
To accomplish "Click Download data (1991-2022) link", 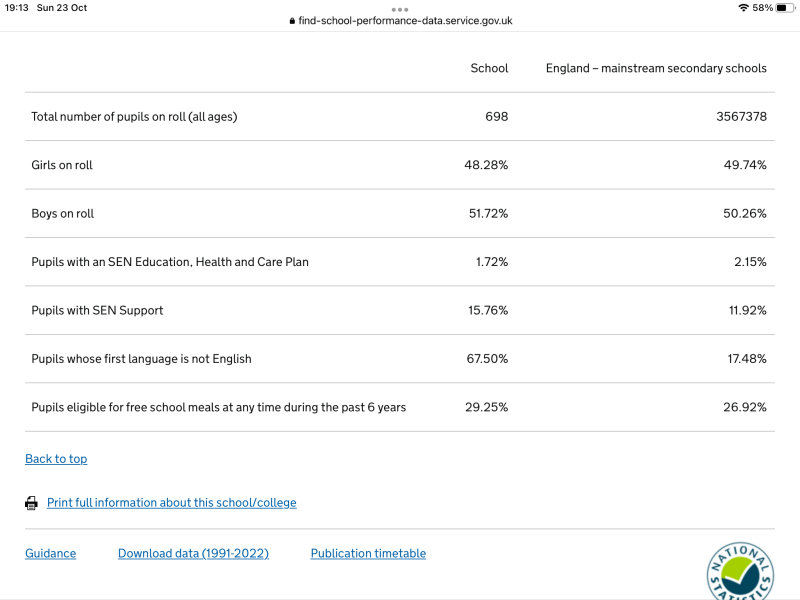I will click(x=193, y=554).
